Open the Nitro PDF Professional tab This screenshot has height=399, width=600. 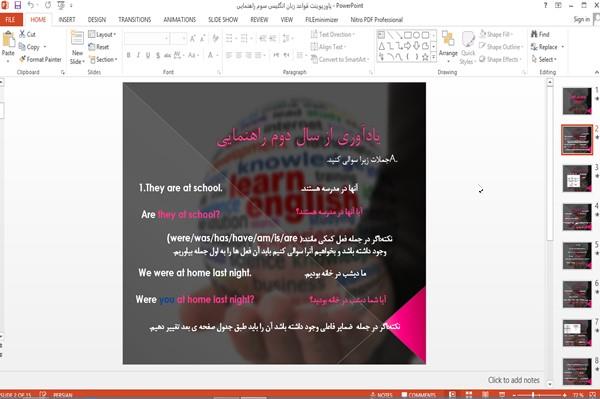coord(377,20)
